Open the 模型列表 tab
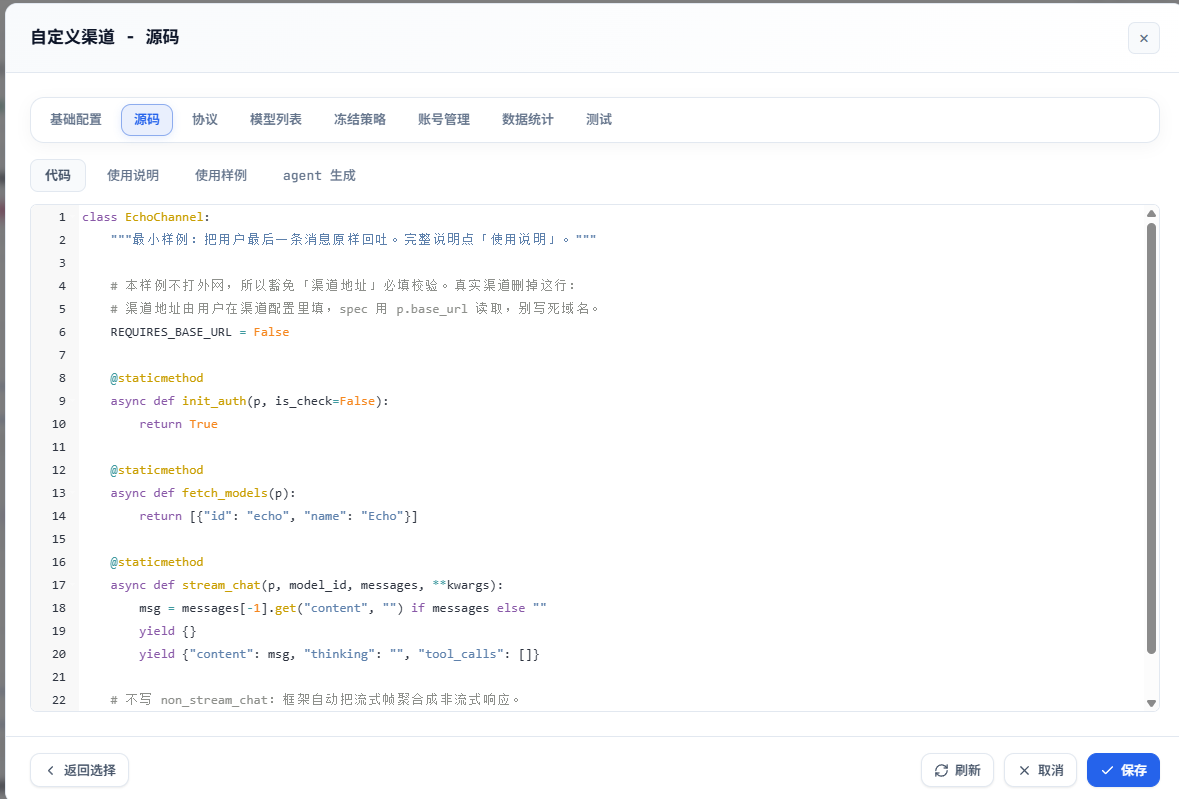The image size is (1179, 799). click(276, 120)
